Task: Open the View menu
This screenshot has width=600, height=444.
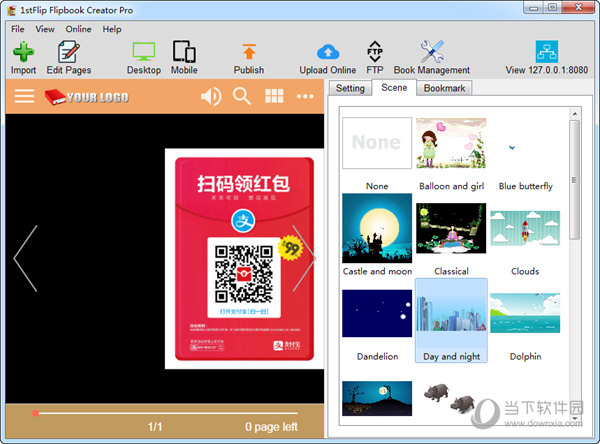Action: click(45, 29)
